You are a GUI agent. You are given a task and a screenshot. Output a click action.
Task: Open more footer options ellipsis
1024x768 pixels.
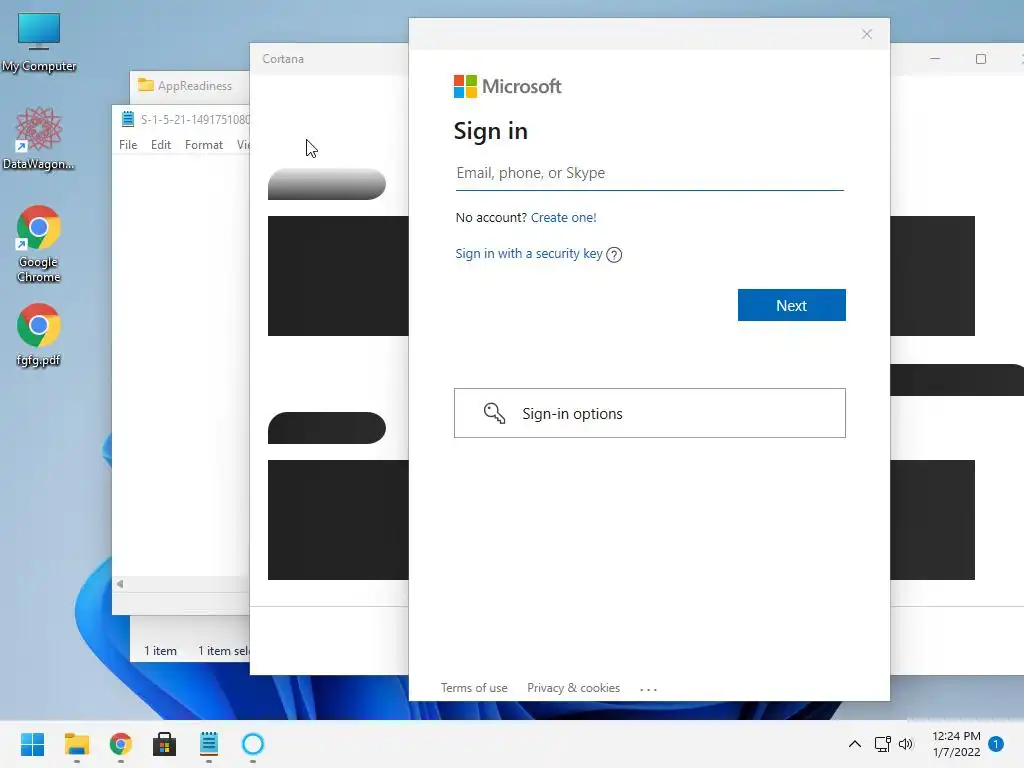coord(648,689)
